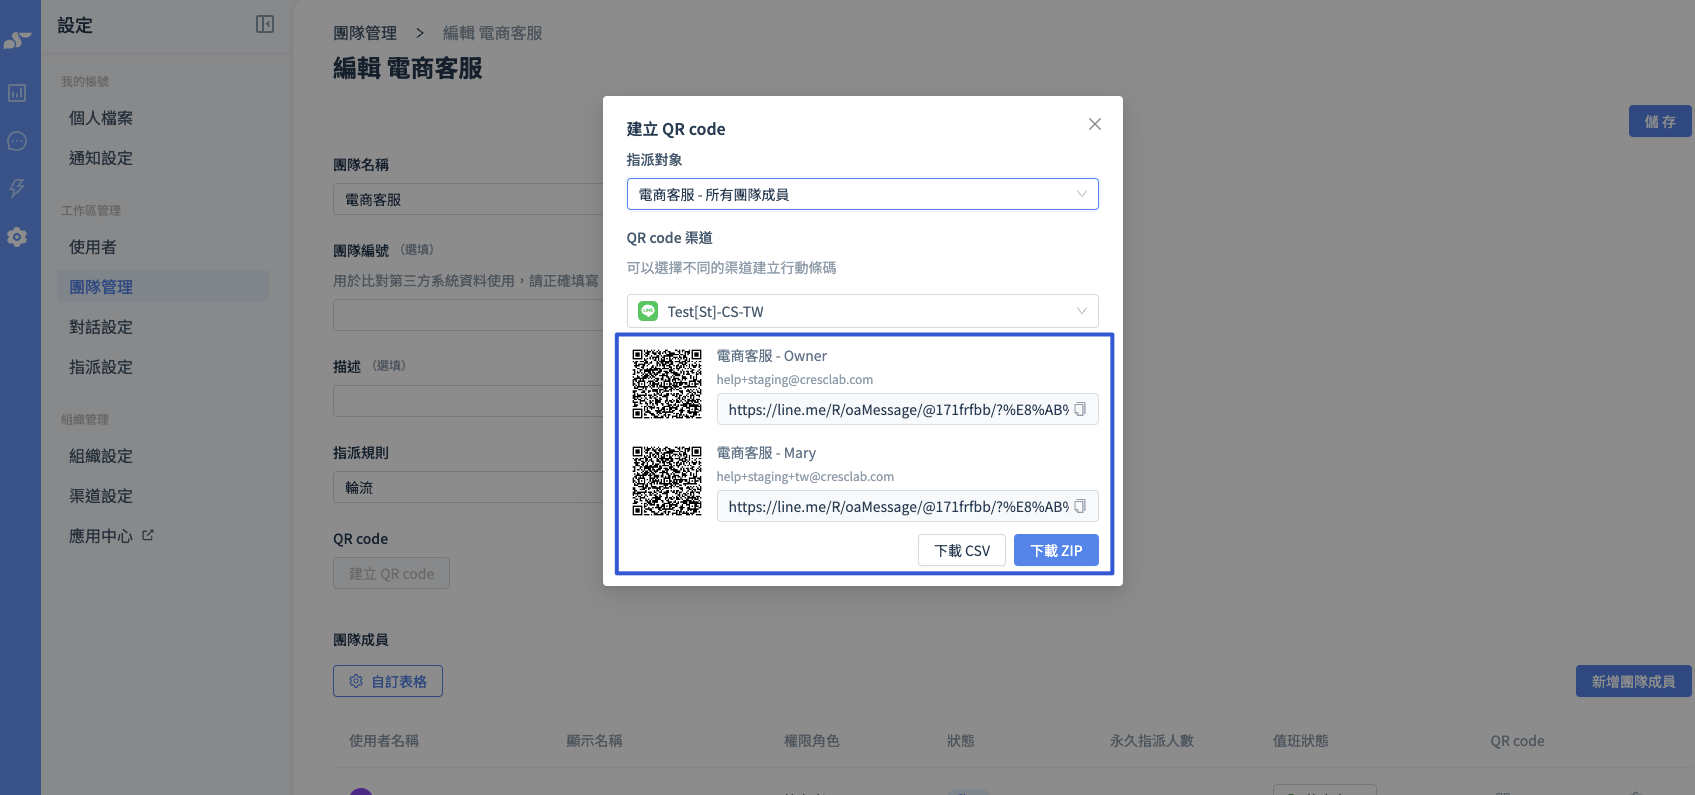The width and height of the screenshot is (1695, 795).
Task: Click the Mary QR code image
Action: 667,480
